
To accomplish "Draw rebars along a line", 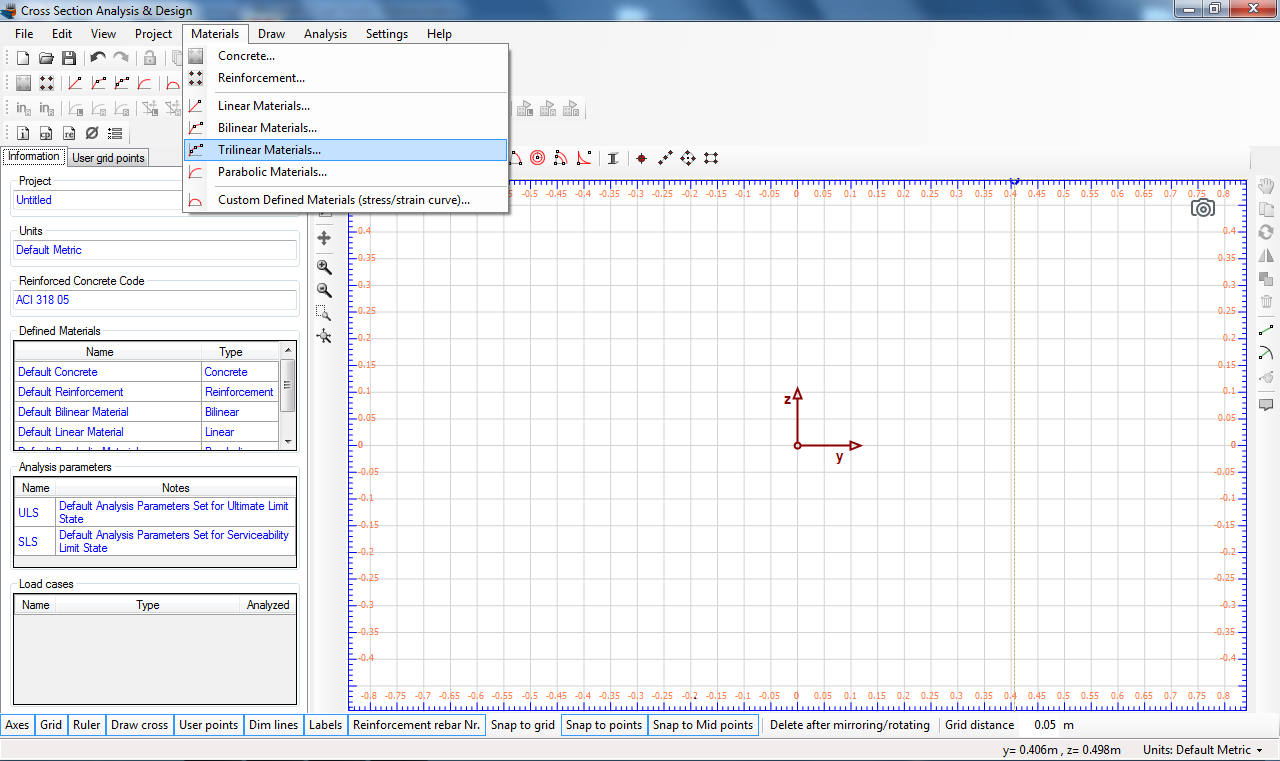I will coord(665,158).
